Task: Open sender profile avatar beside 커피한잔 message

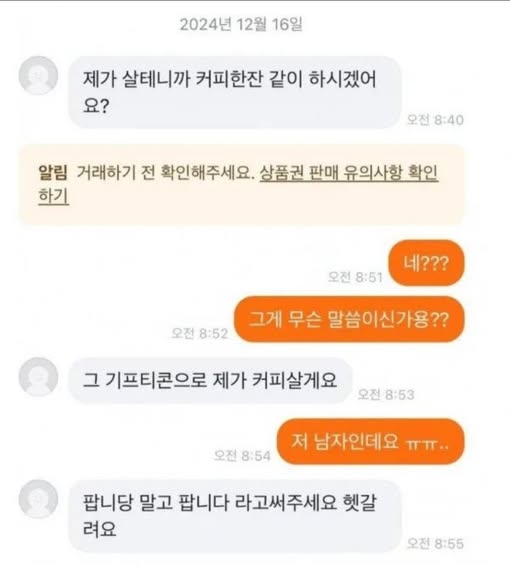Action: coord(38,75)
